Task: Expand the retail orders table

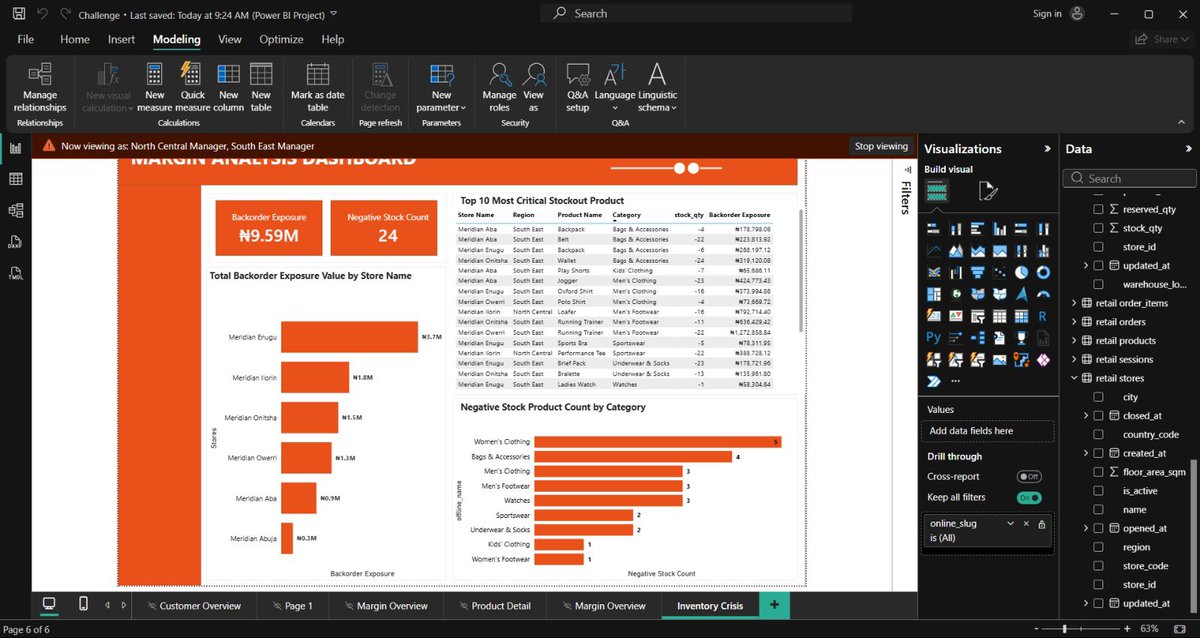Action: pyautogui.click(x=1074, y=322)
